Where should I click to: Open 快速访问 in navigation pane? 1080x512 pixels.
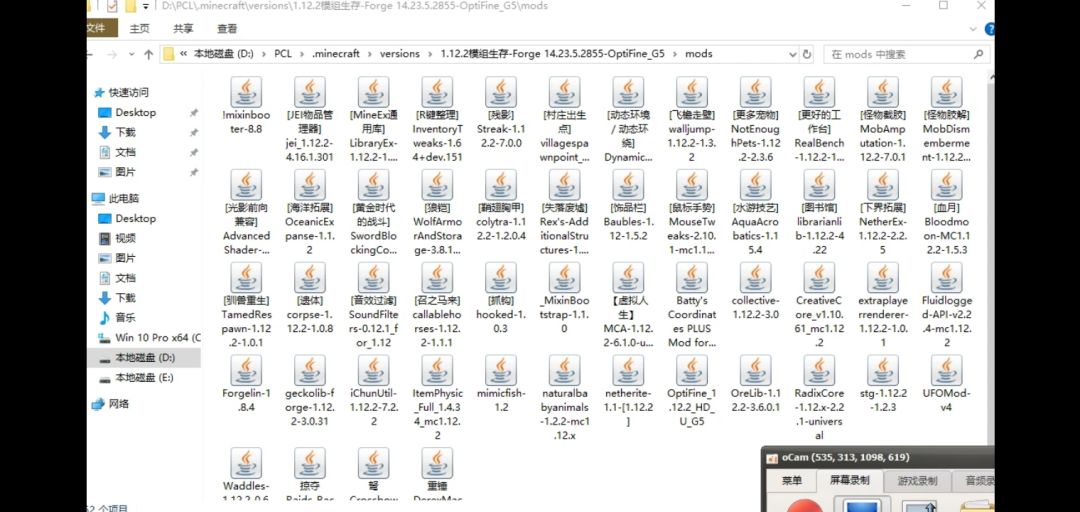tap(127, 92)
